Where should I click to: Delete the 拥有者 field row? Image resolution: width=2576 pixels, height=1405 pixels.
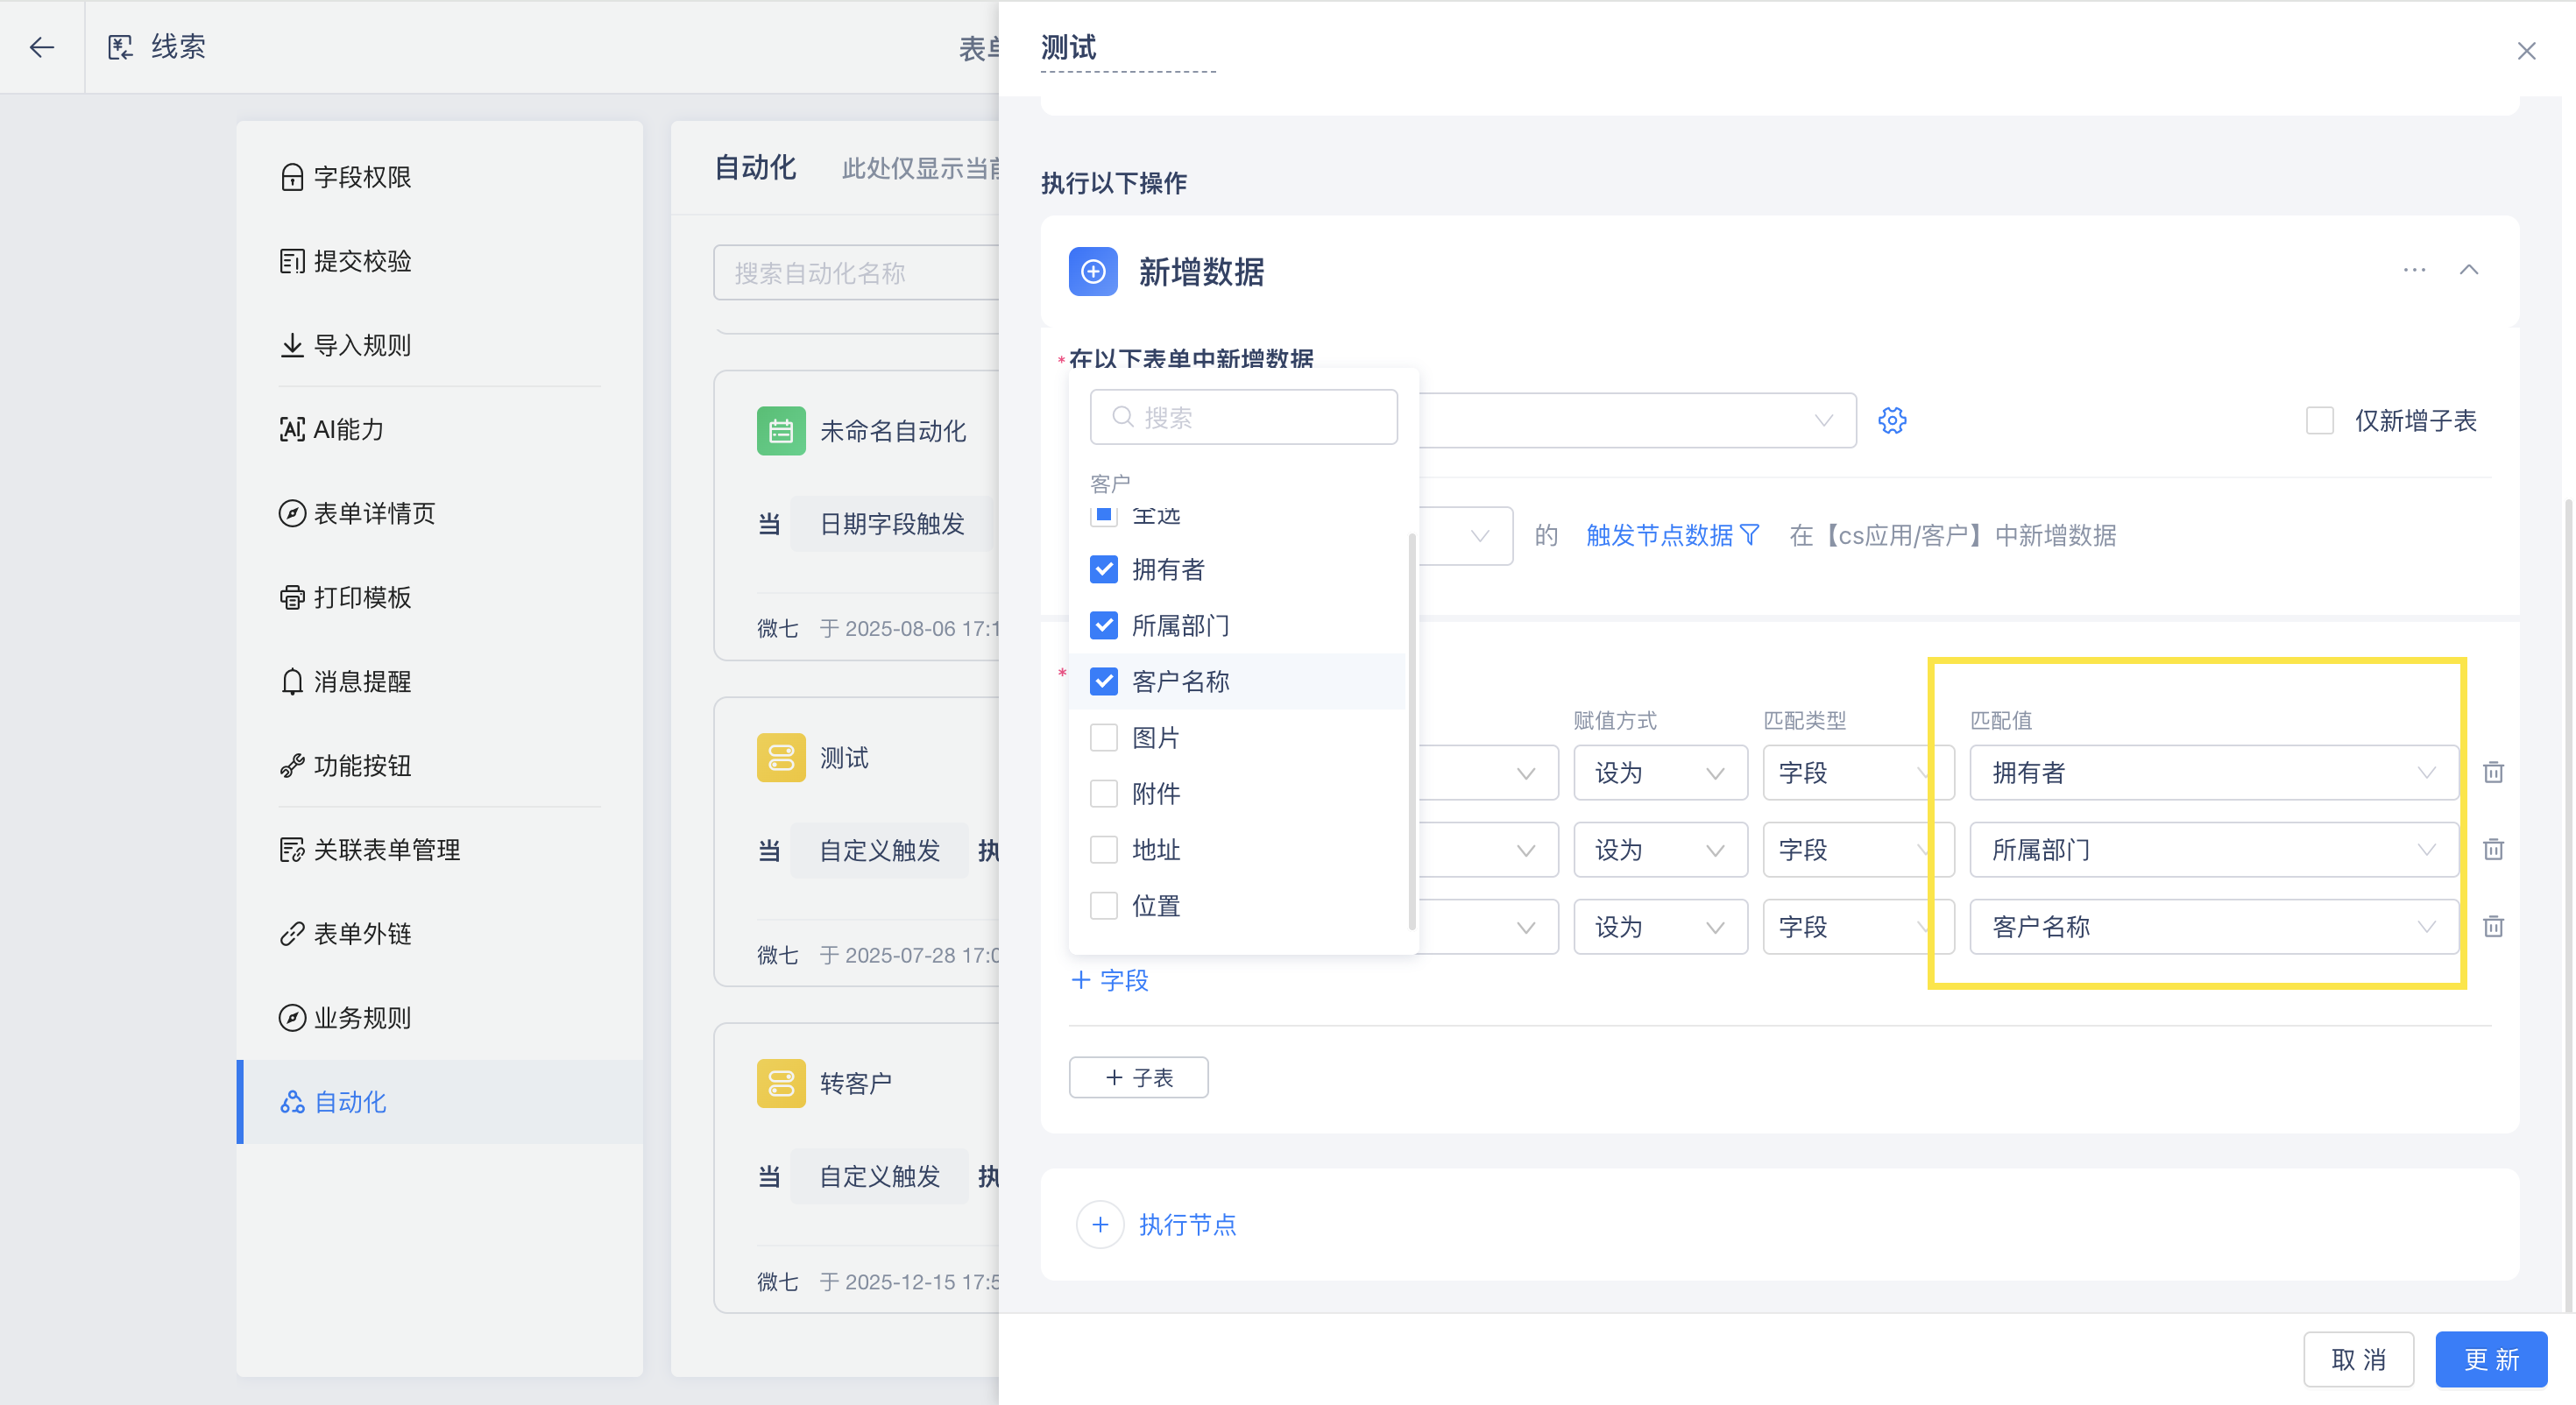tap(2493, 772)
